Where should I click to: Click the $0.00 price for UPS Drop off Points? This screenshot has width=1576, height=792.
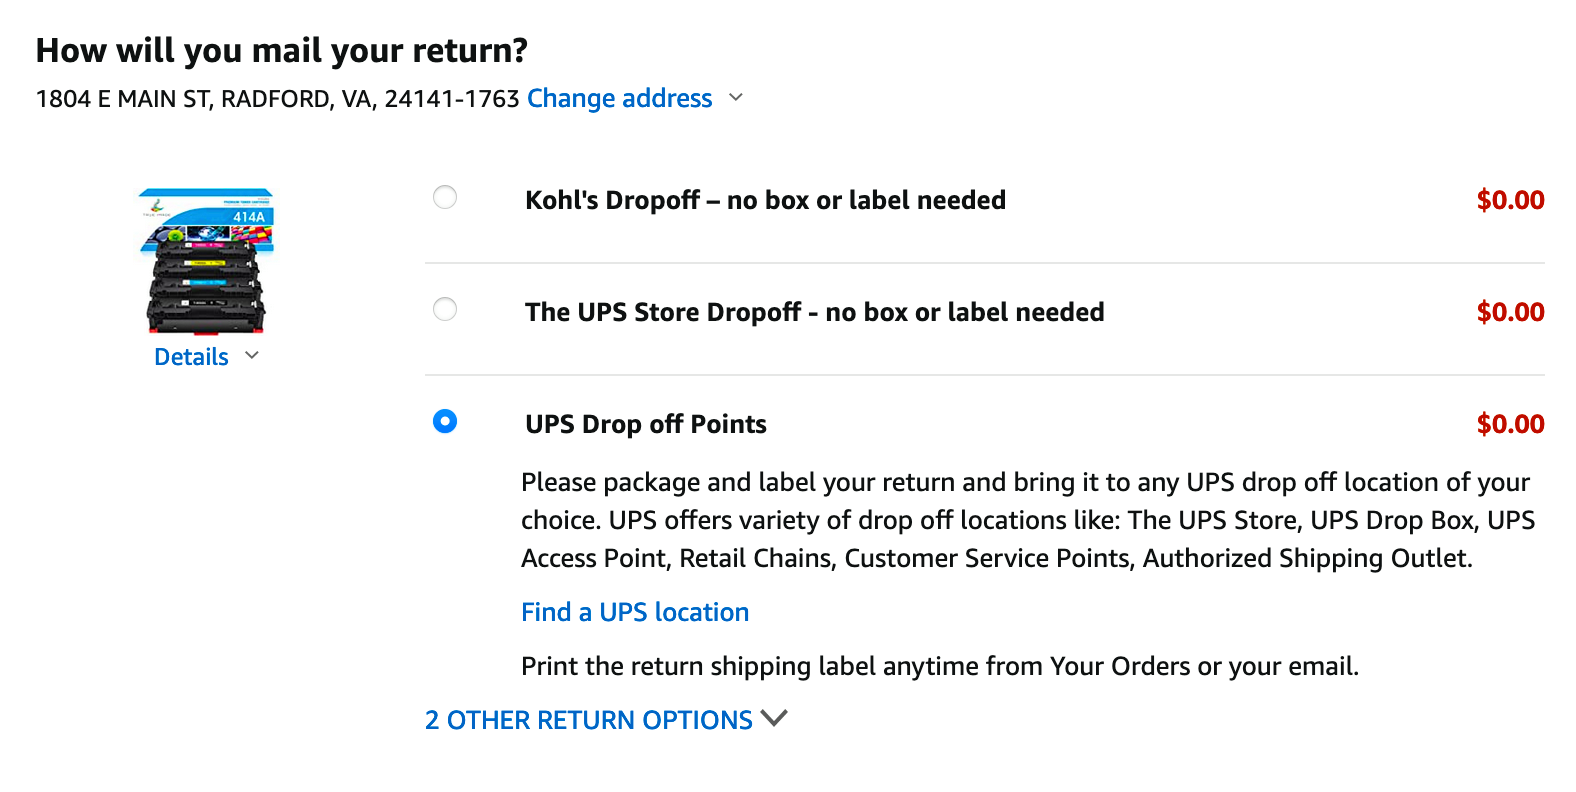coord(1510,424)
